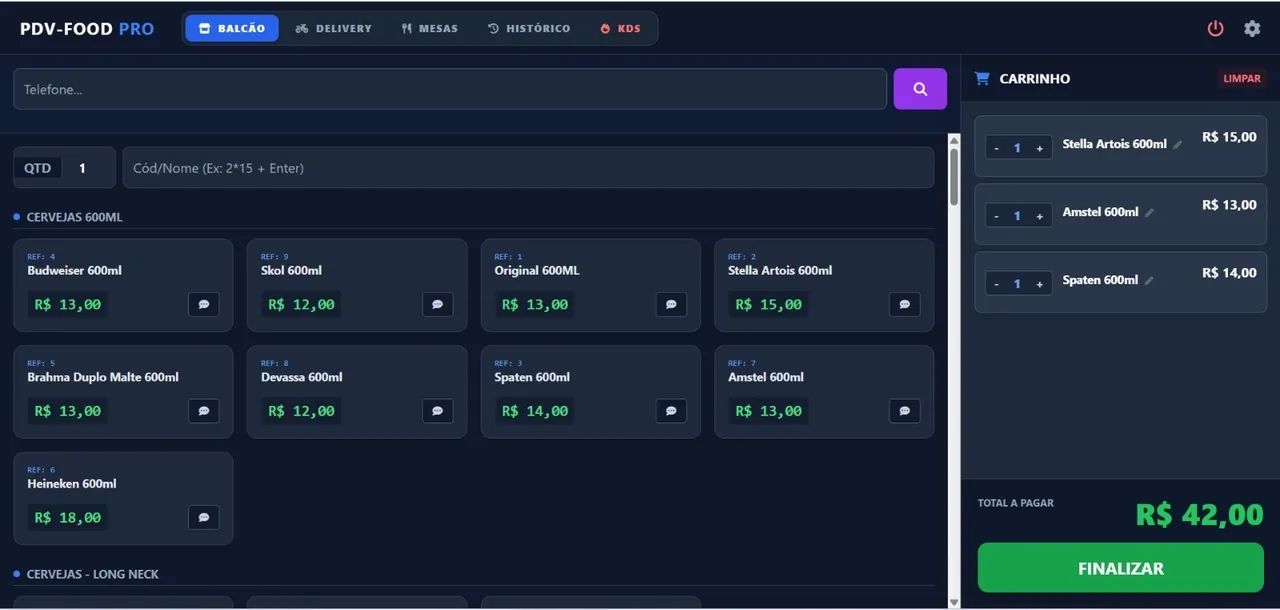The image size is (1280, 610).
Task: Open the Delivery tab
Action: pos(333,28)
